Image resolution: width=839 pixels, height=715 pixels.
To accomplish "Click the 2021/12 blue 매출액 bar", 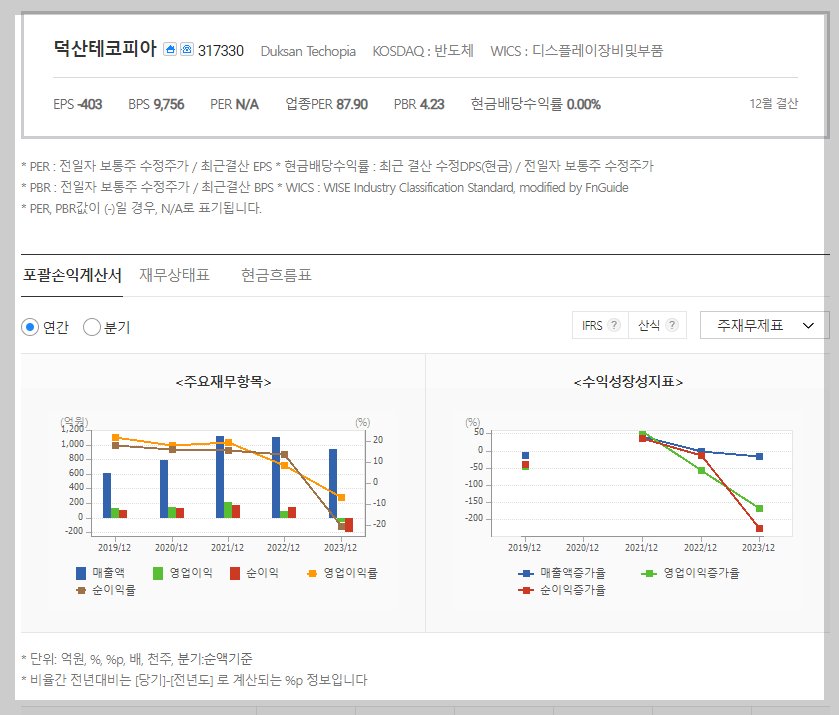I will [220, 477].
